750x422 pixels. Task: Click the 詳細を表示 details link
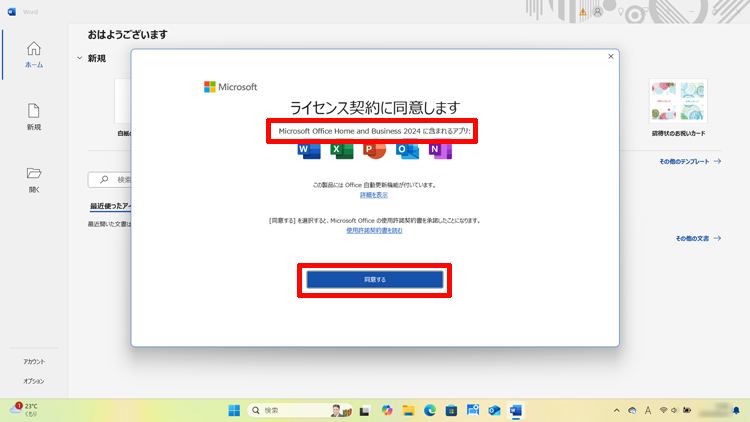375,195
